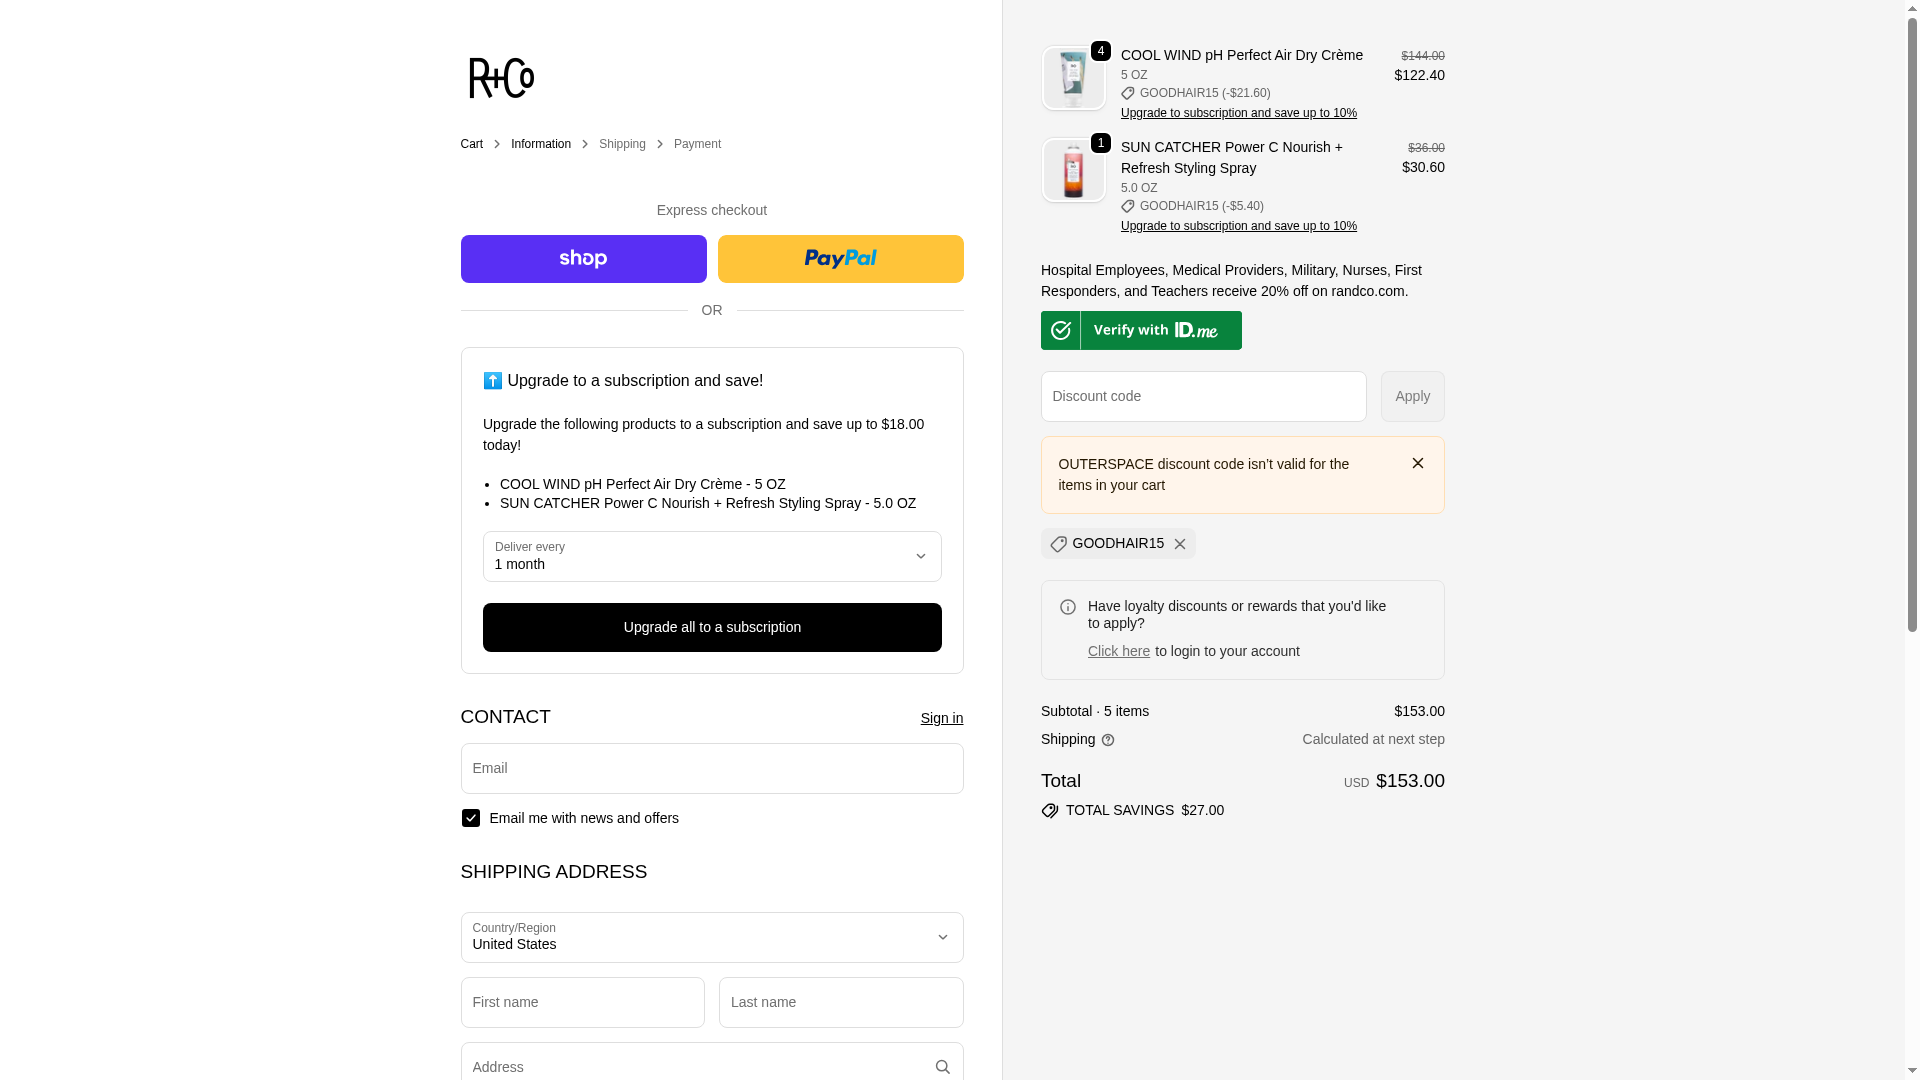Go to Cart breadcrumb
Viewport: 1920px width, 1080px height.
pos(471,144)
